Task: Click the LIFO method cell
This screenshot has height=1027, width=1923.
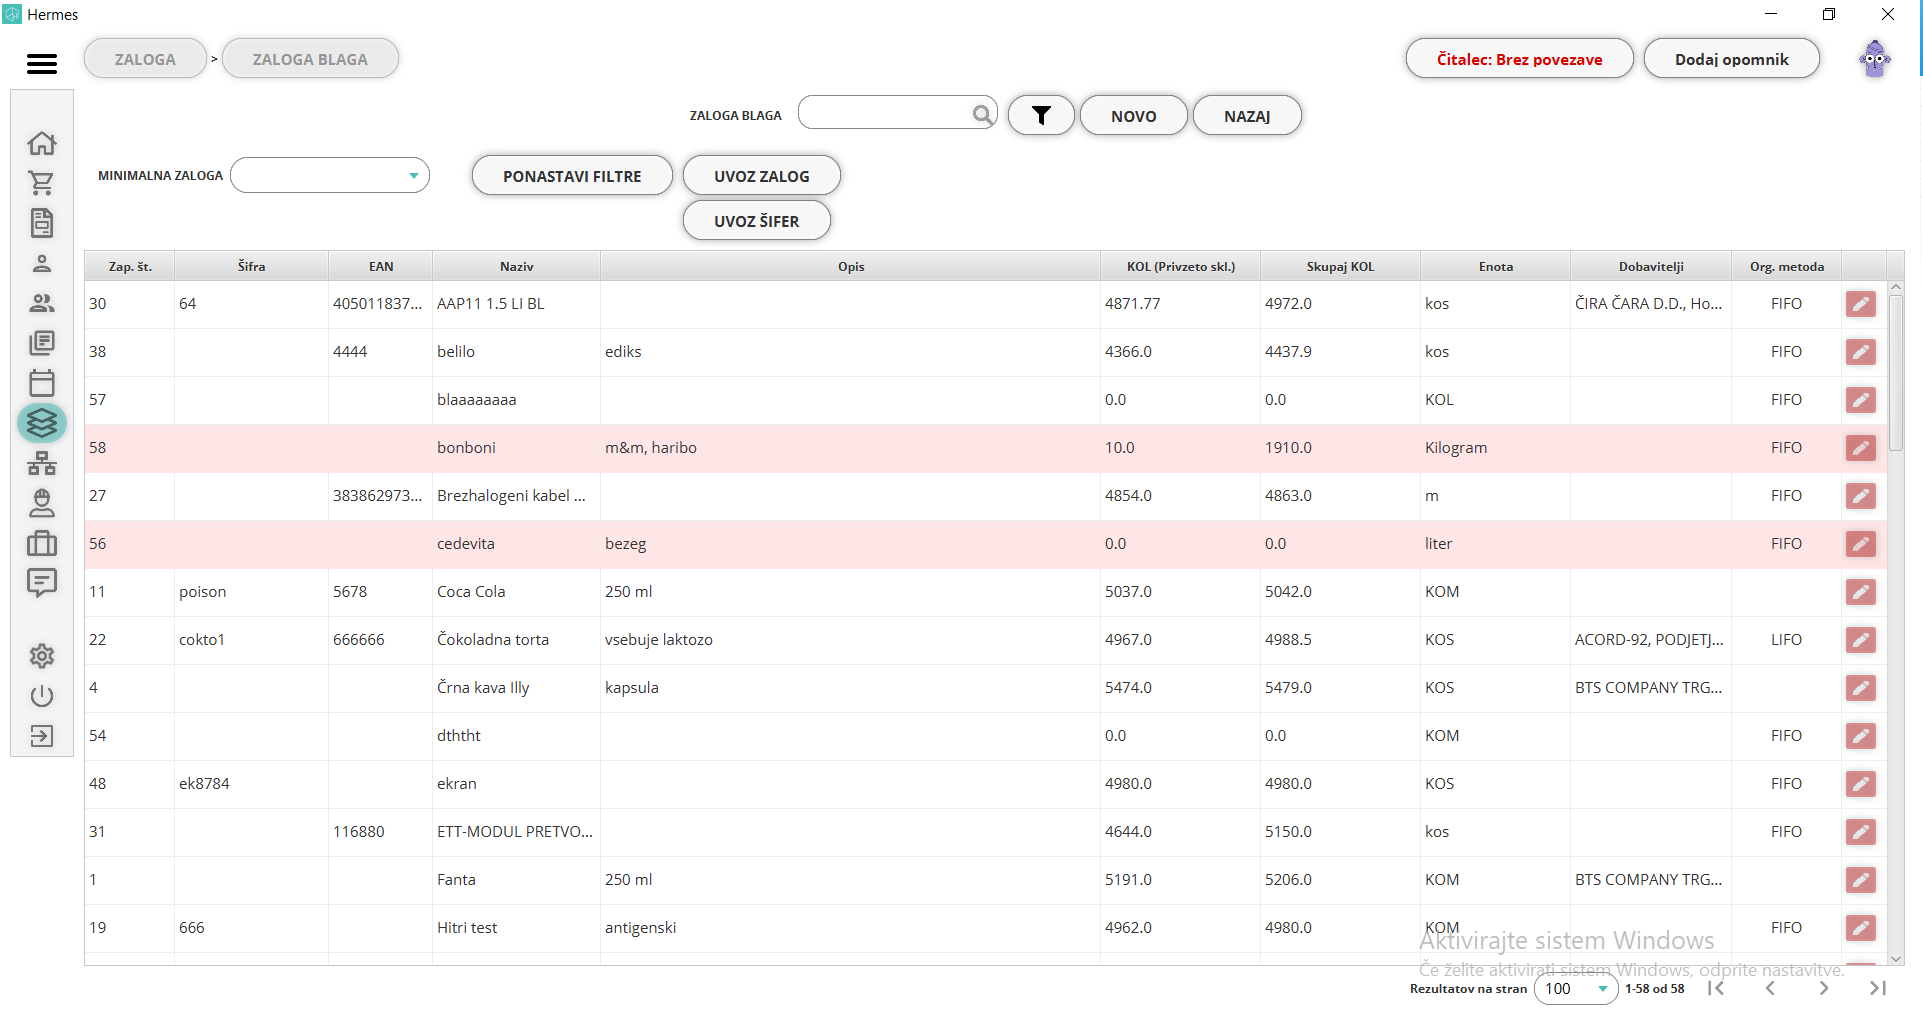Action: 1786,640
